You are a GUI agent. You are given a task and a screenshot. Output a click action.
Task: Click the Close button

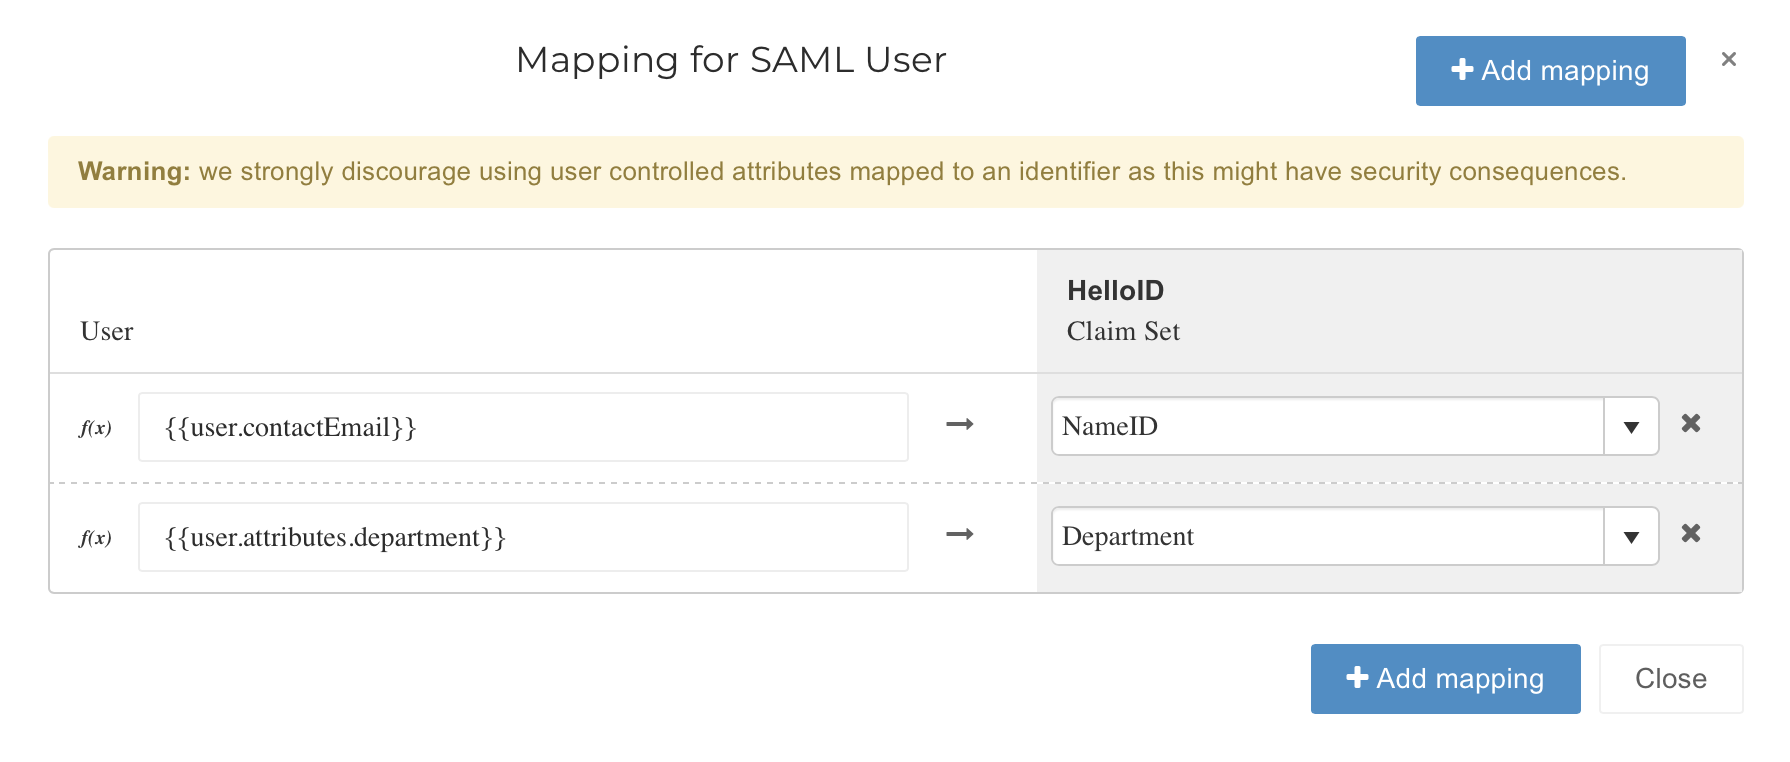[x=1671, y=679]
